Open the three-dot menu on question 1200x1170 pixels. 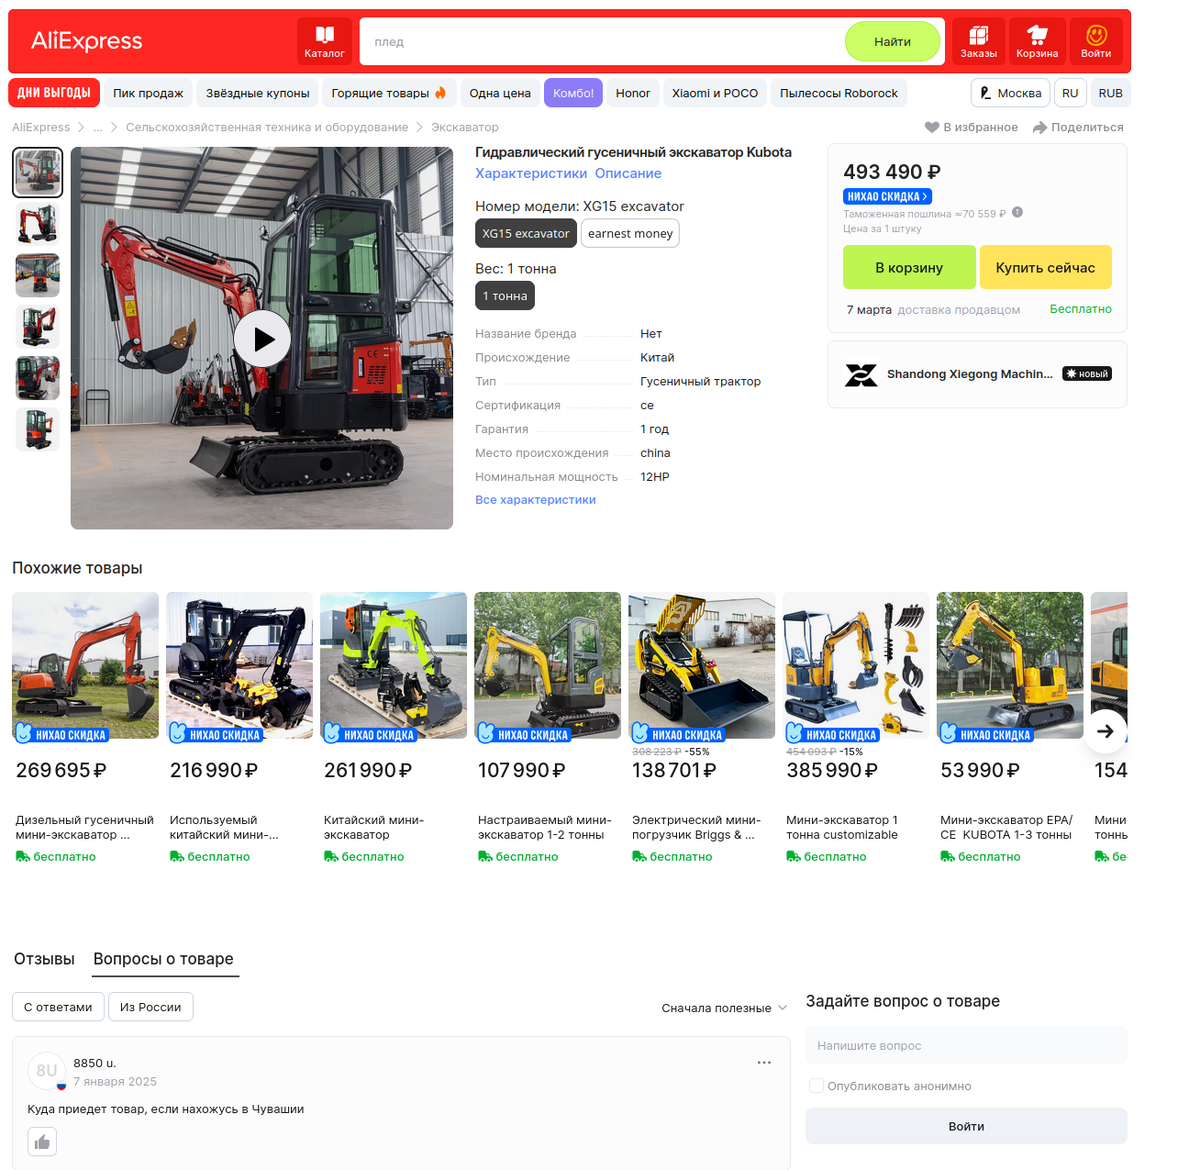764,1063
